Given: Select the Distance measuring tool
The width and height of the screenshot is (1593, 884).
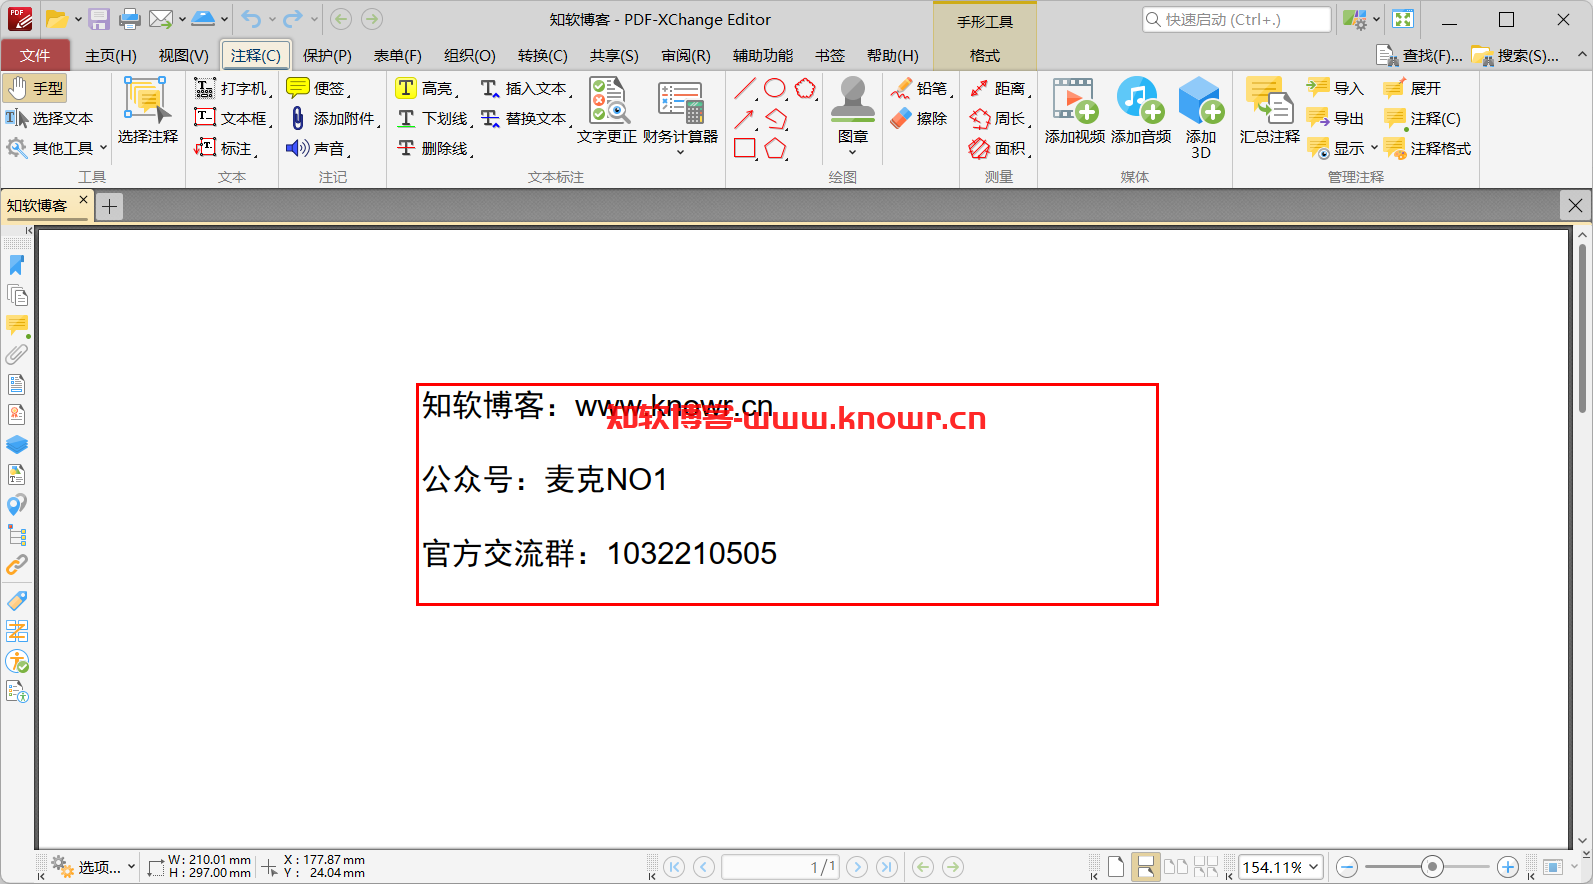Looking at the screenshot, I should [999, 88].
